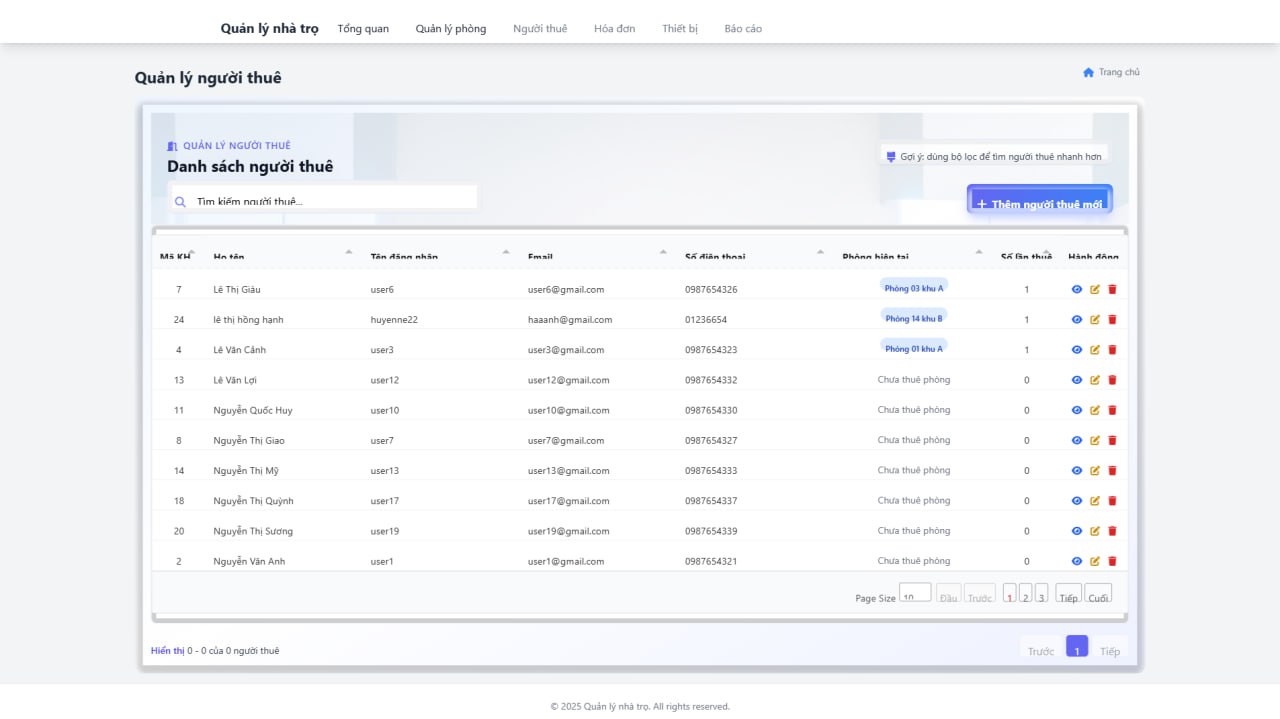The image size is (1280, 719).
Task: Delete Nguyễn Quốc Huy via red trash icon
Action: point(1112,409)
